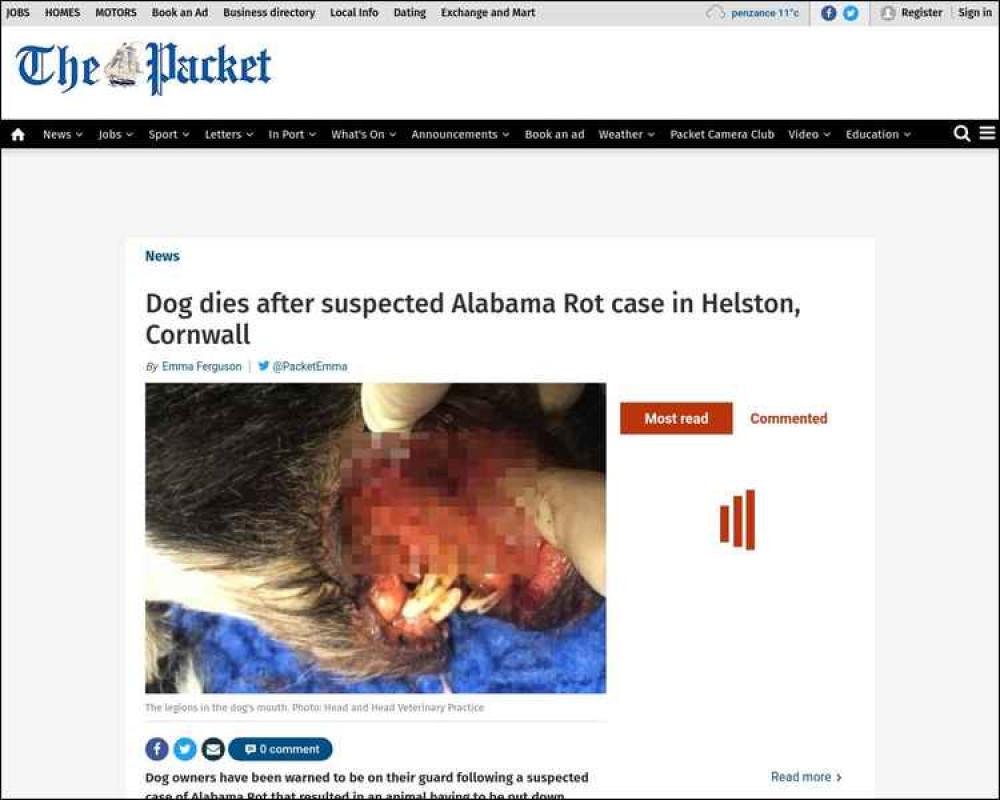Screen dimensions: 1000x800
Task: Open the search magnifier icon
Action: coord(961,133)
